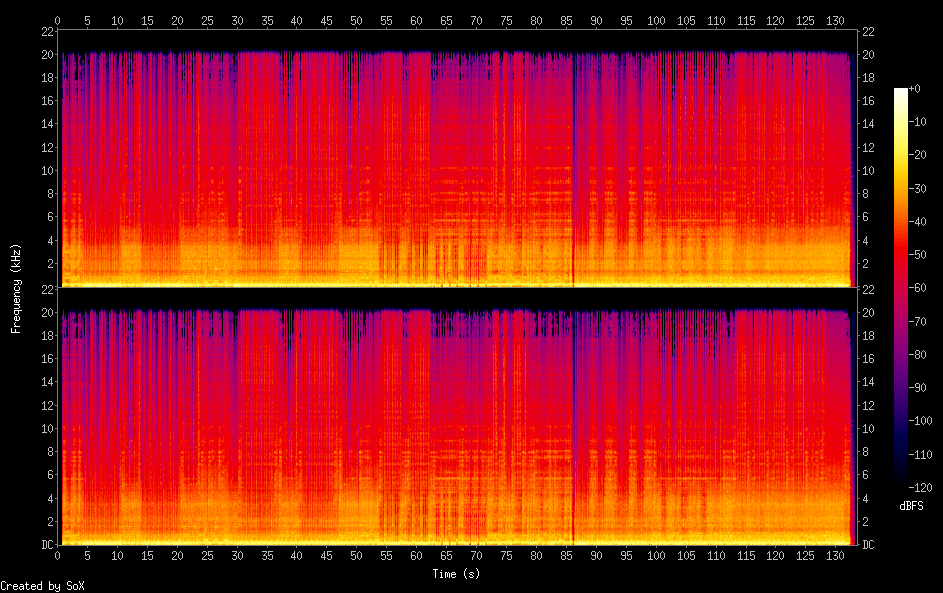Screen dimensions: 943x593
Task: Click '50' on the bottom time axis
Action: point(357,556)
